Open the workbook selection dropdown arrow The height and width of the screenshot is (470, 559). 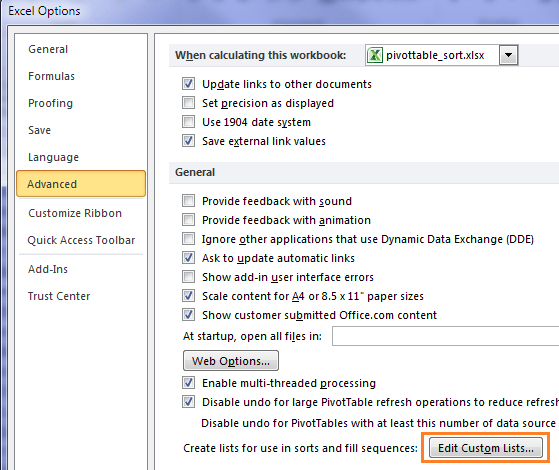coord(508,55)
